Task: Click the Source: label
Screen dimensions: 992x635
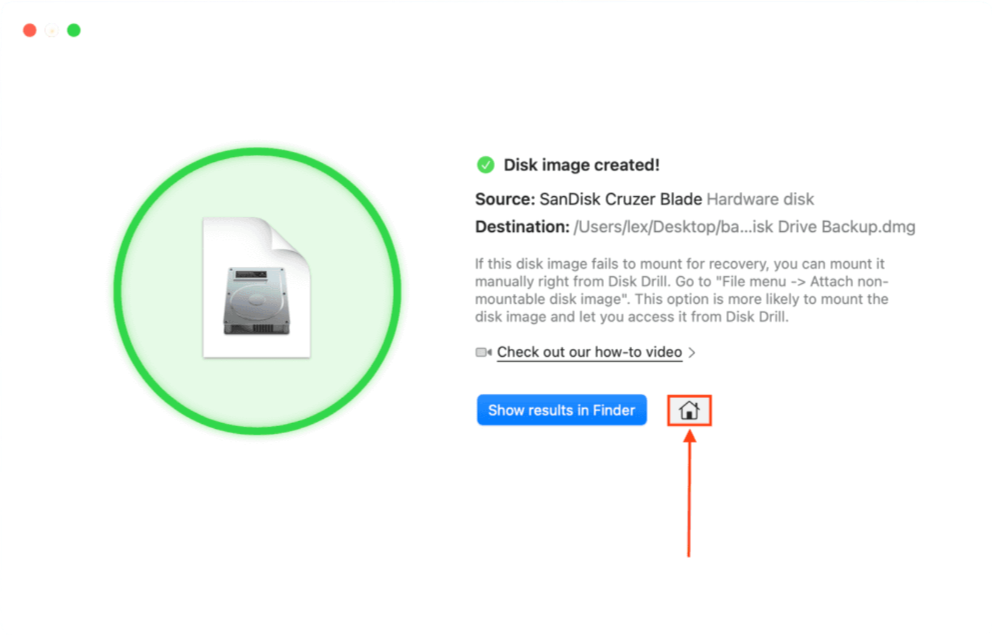Action: [x=504, y=199]
